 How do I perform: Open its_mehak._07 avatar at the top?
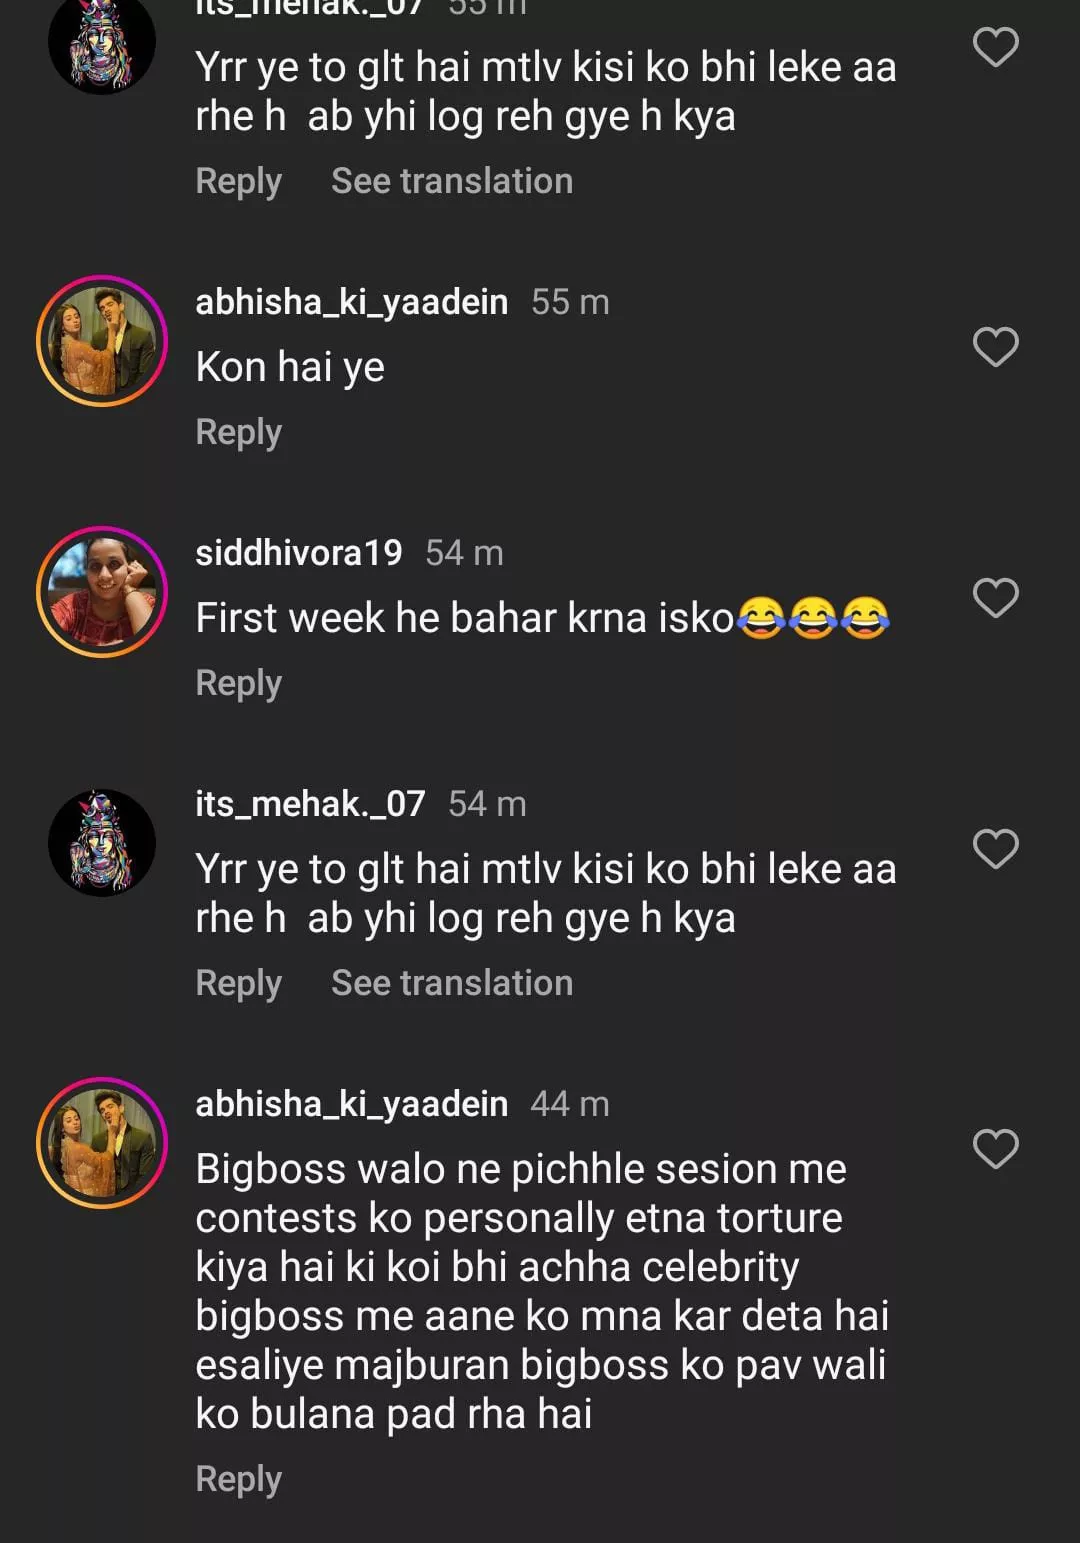point(102,43)
